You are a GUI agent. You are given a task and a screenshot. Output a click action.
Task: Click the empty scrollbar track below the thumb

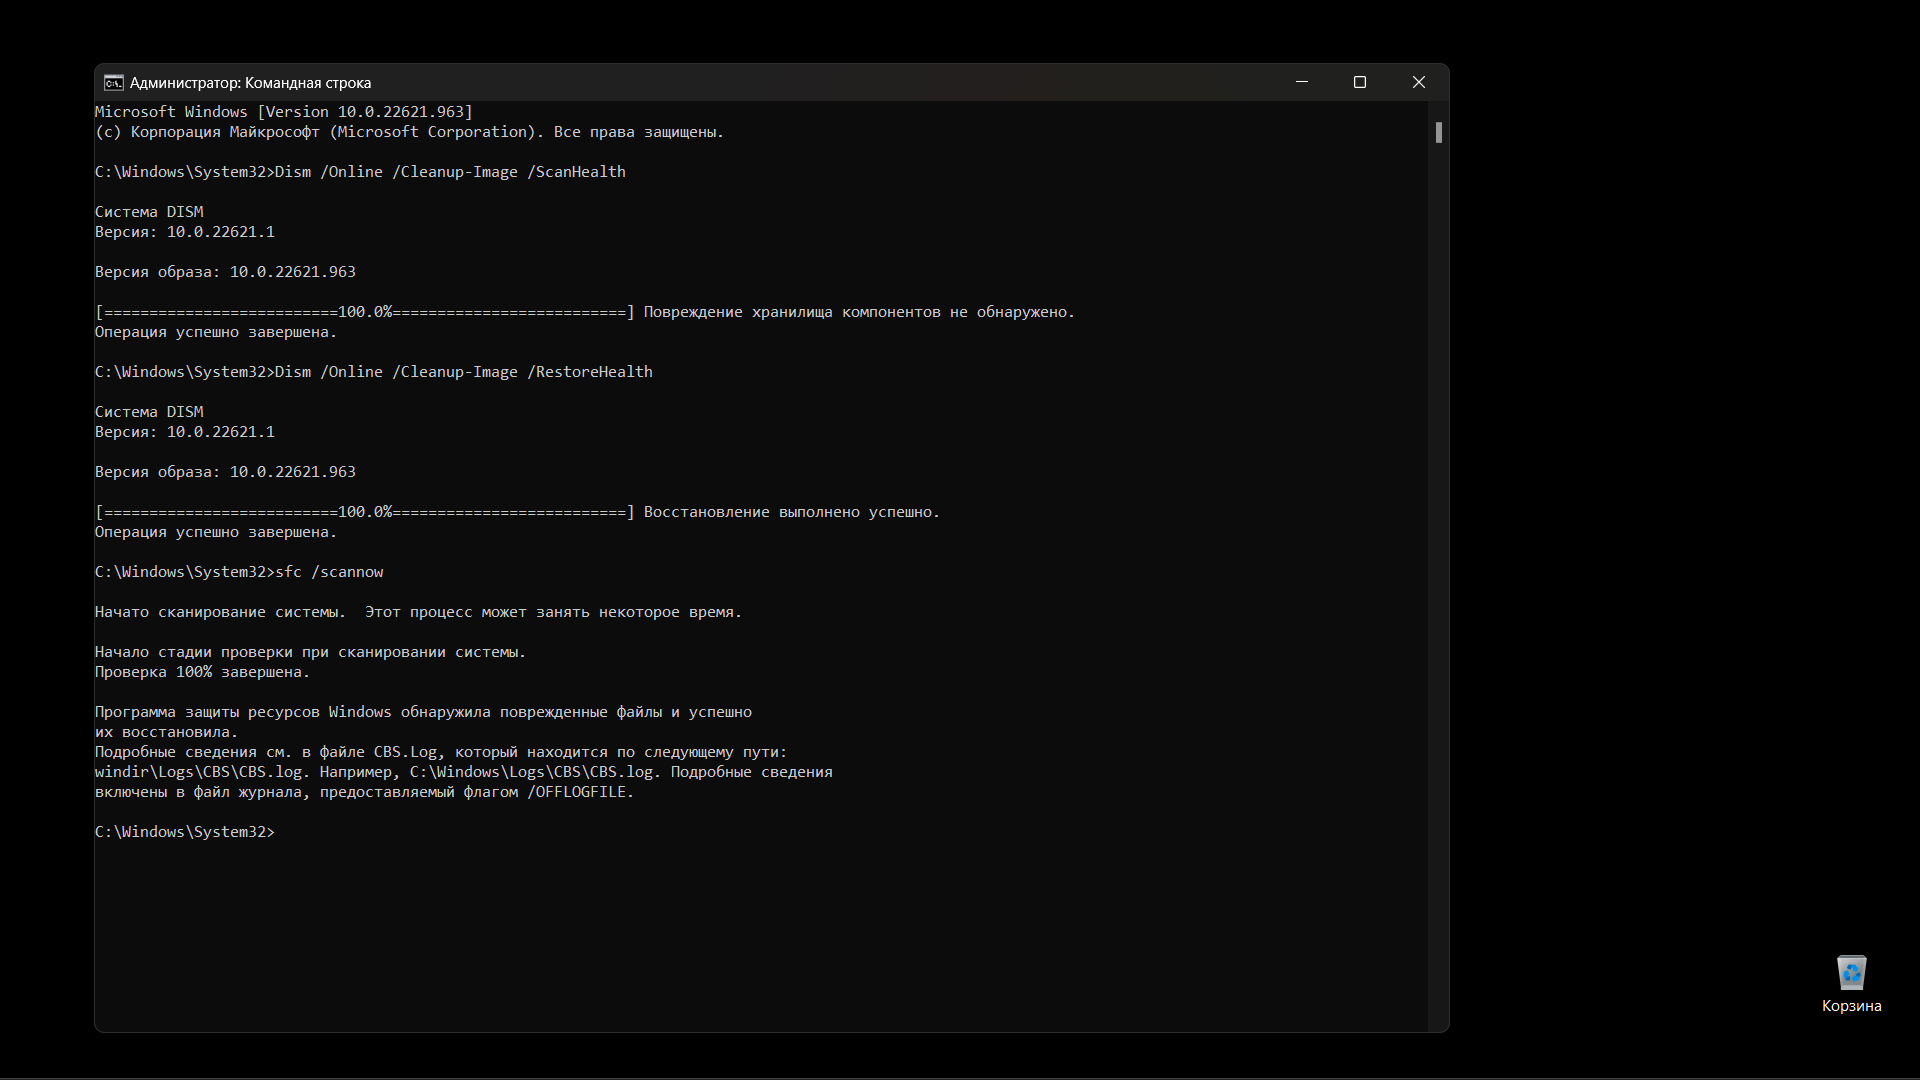point(1438,600)
